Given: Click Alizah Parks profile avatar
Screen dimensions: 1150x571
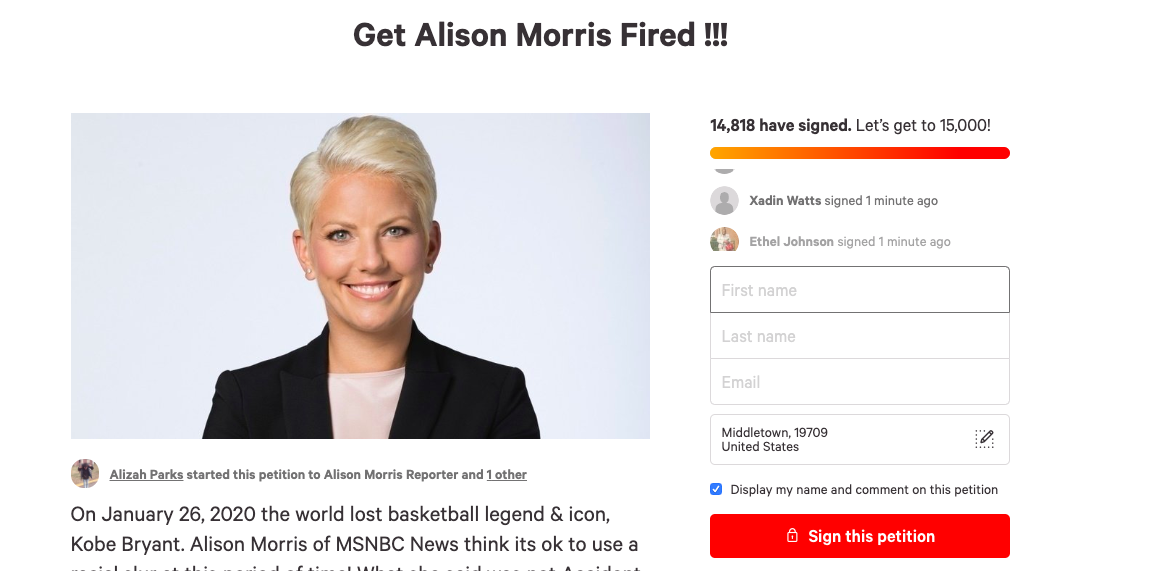Looking at the screenshot, I should point(85,474).
